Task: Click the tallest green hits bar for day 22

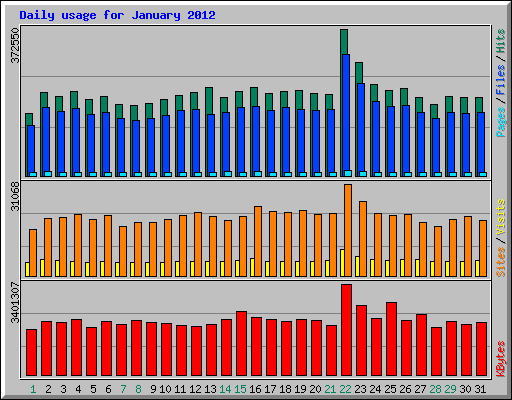Action: [x=344, y=42]
